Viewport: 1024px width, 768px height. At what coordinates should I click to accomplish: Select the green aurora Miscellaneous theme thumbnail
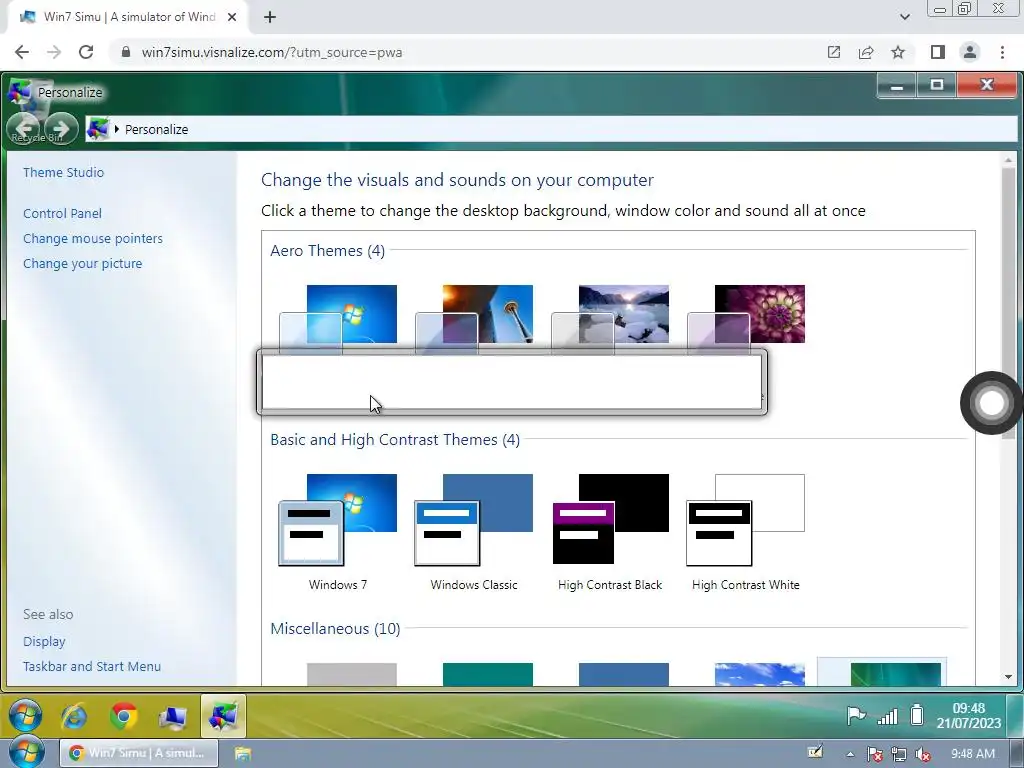point(895,674)
